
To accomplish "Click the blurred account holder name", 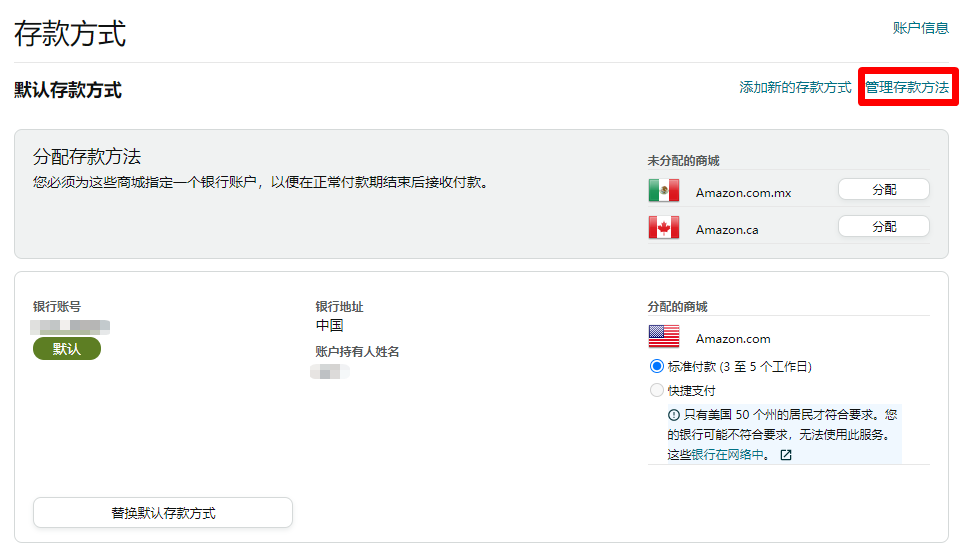I will coord(329,371).
